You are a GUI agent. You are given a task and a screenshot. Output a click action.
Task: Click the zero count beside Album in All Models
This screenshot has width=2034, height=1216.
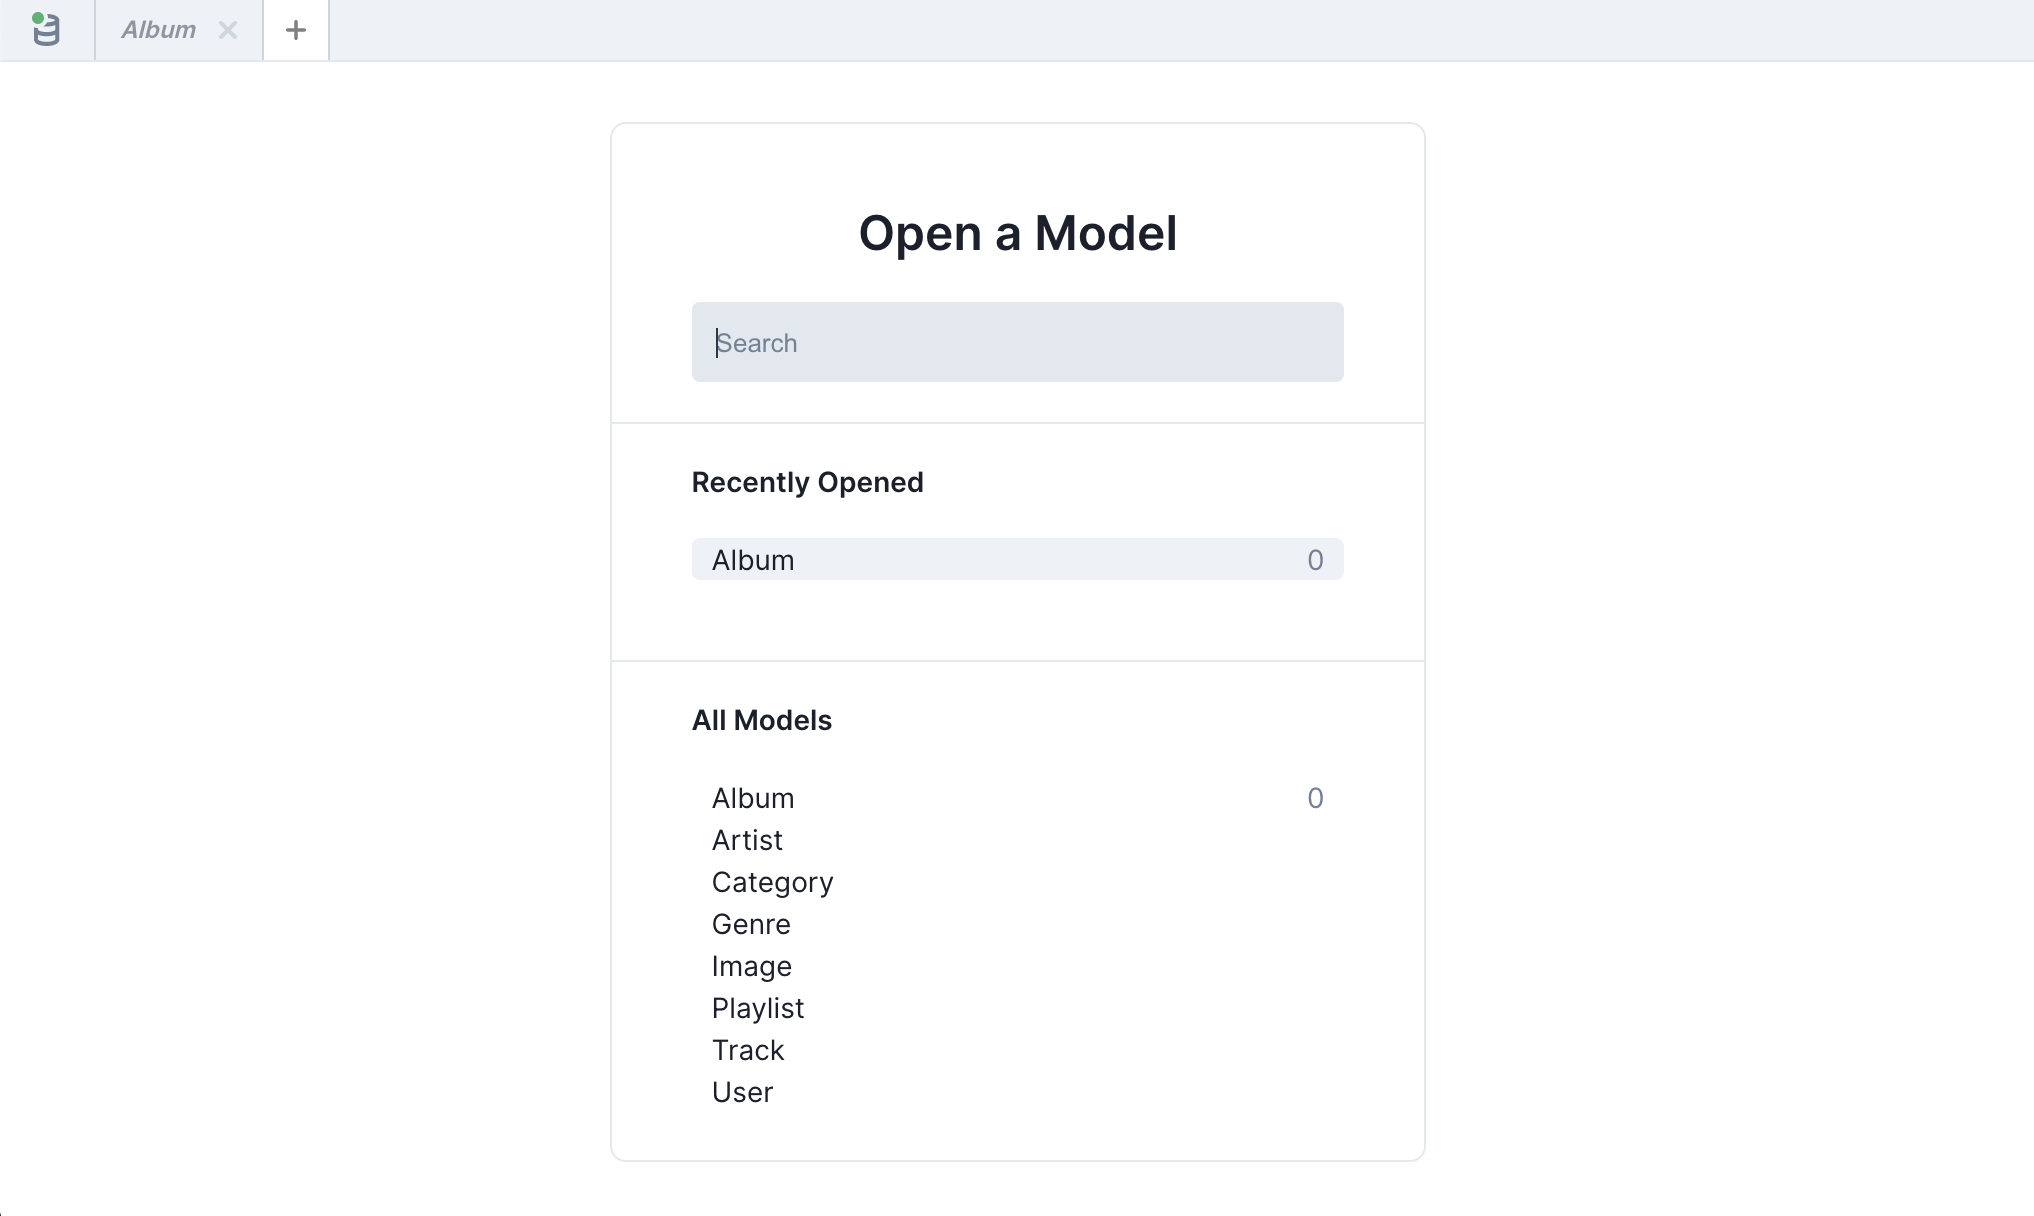pyautogui.click(x=1316, y=798)
